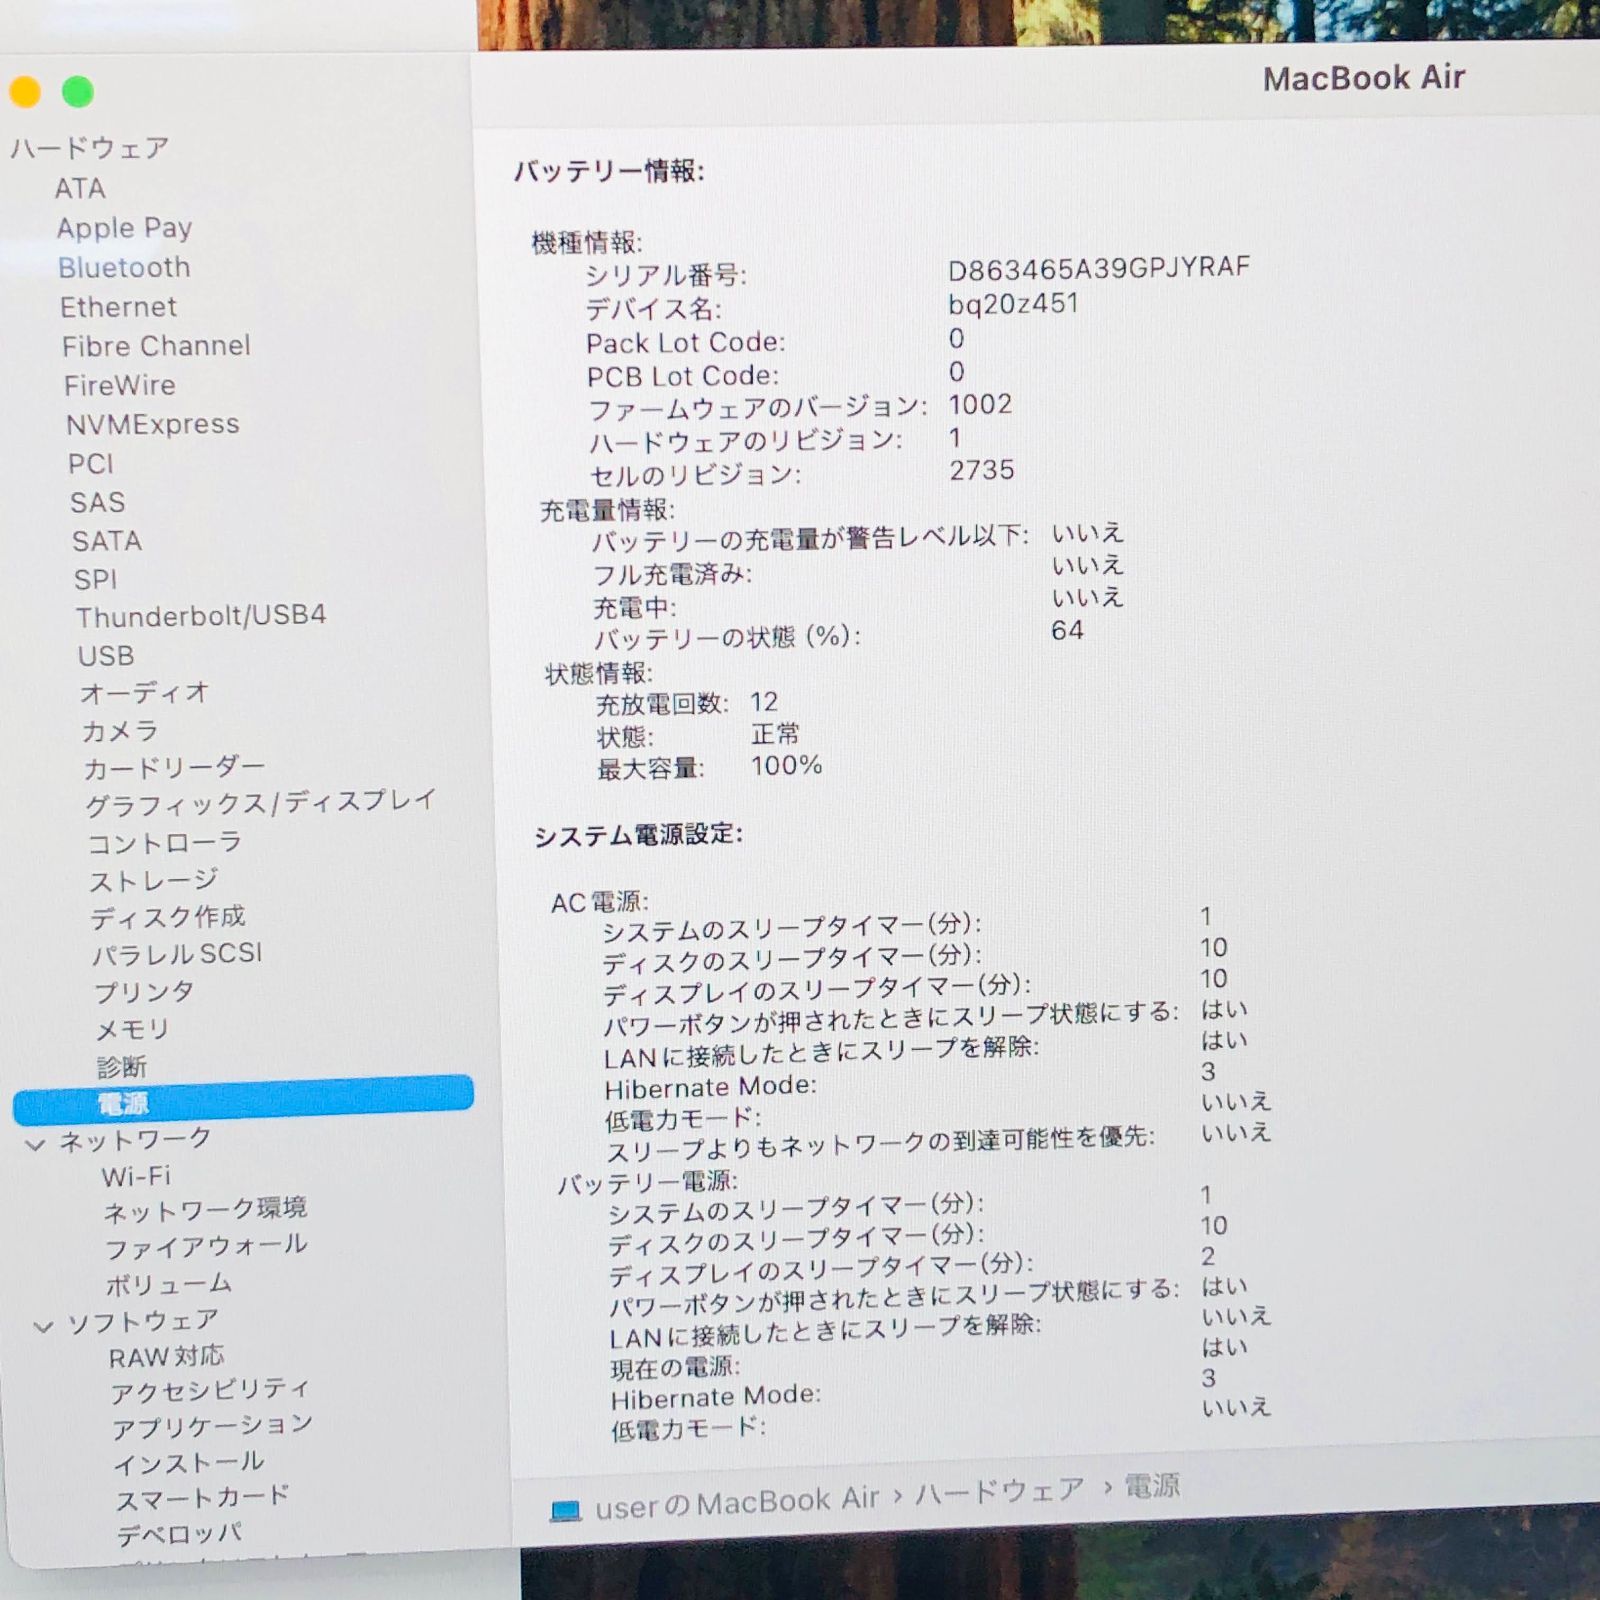
Task: Open Wi-Fi network information
Action: click(x=136, y=1176)
